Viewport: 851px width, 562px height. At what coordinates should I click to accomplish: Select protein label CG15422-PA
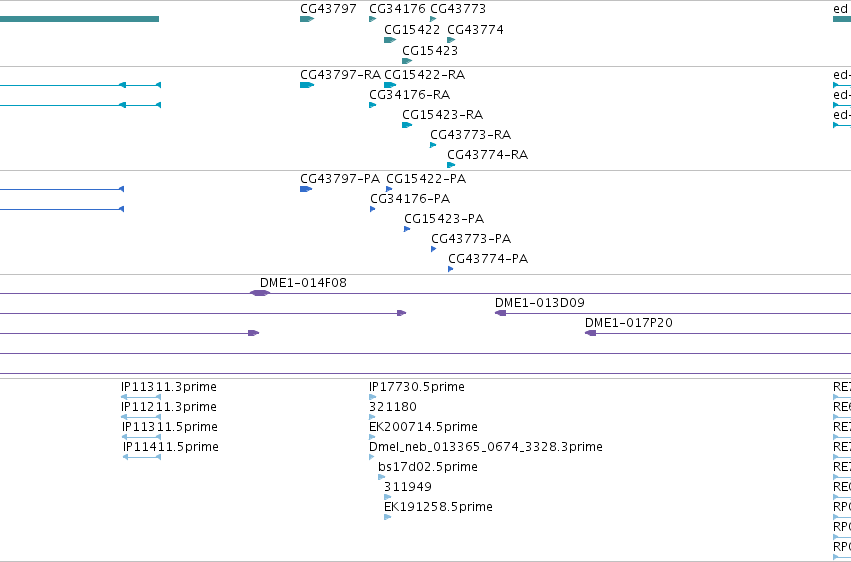tap(426, 178)
